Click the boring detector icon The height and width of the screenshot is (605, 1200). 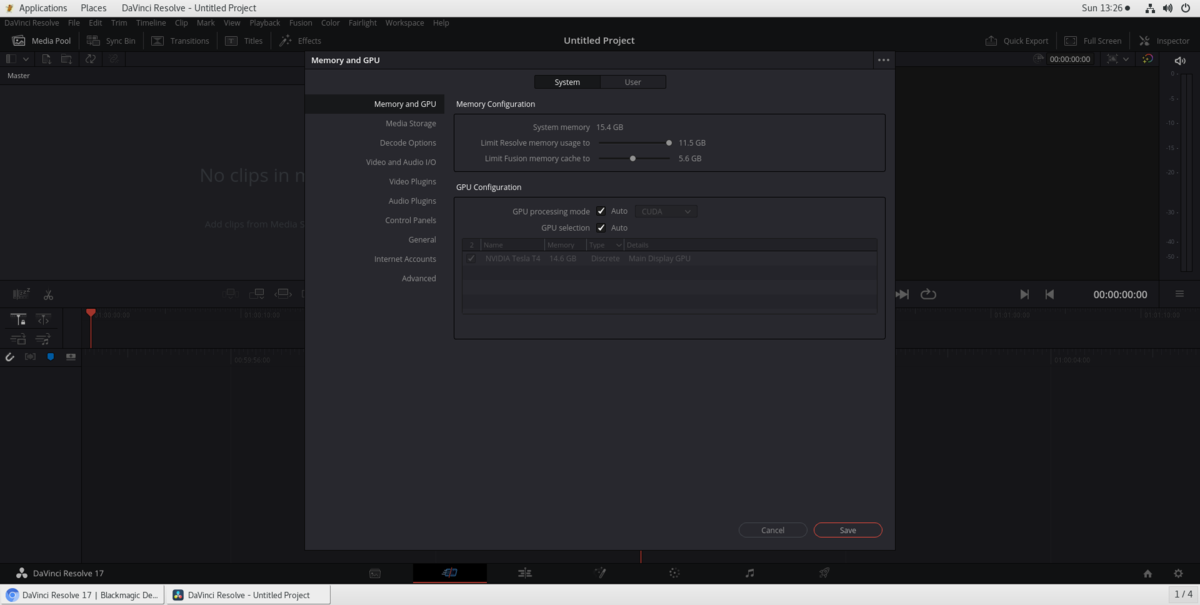click(21, 294)
